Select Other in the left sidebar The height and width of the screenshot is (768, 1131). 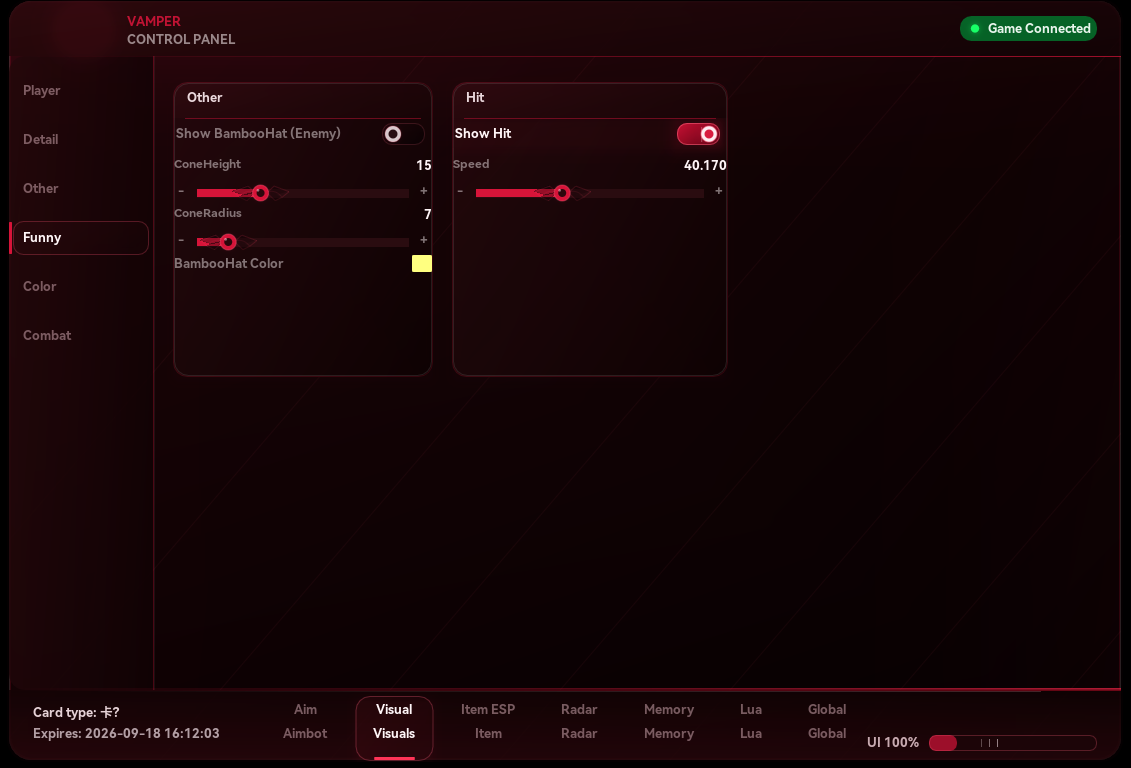[x=81, y=189]
